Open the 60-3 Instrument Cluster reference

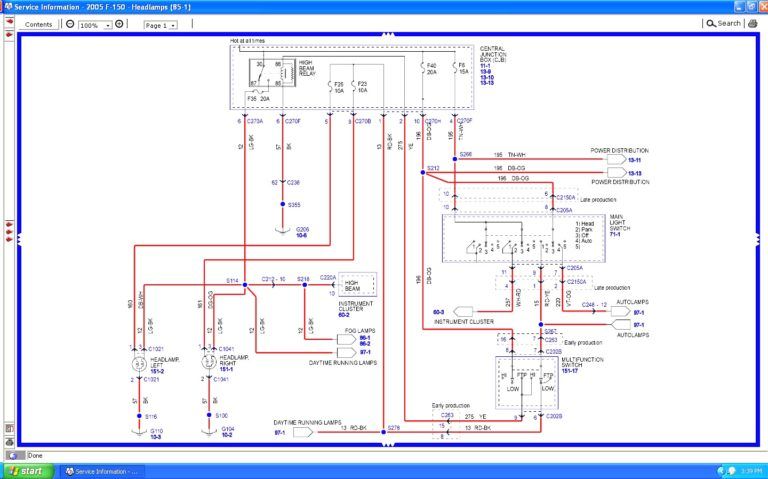(x=438, y=312)
